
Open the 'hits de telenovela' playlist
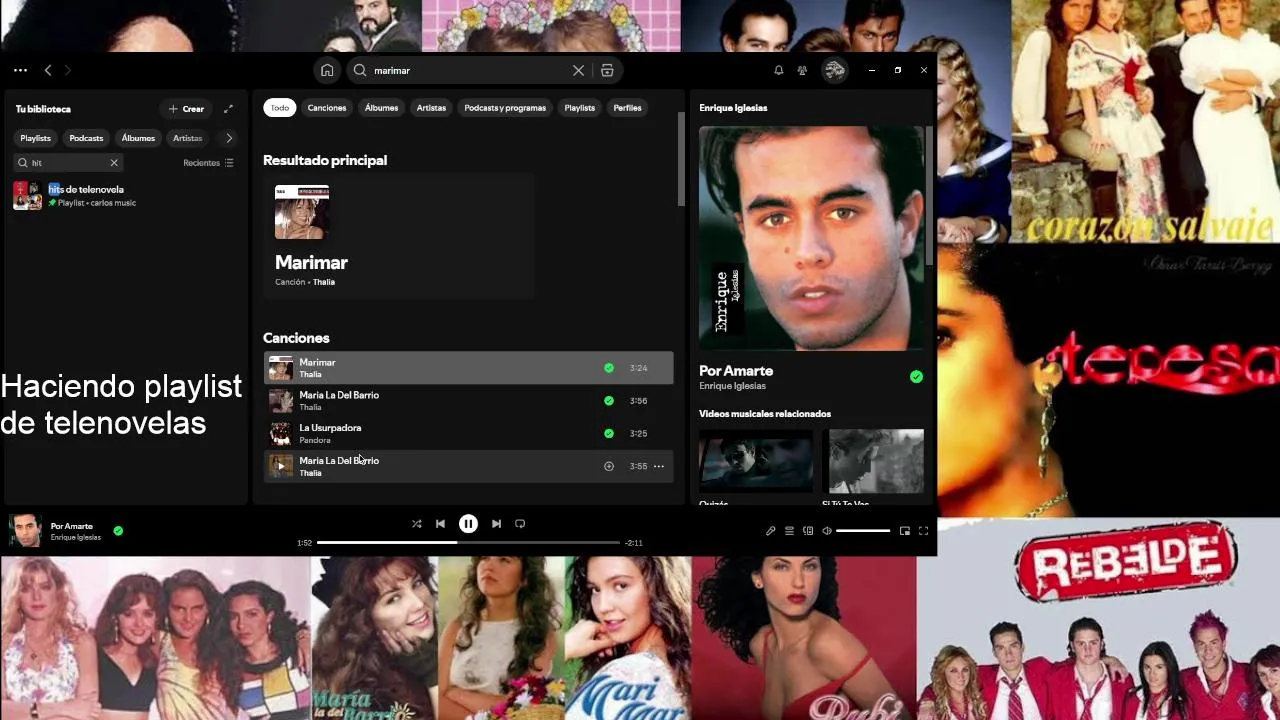point(124,195)
